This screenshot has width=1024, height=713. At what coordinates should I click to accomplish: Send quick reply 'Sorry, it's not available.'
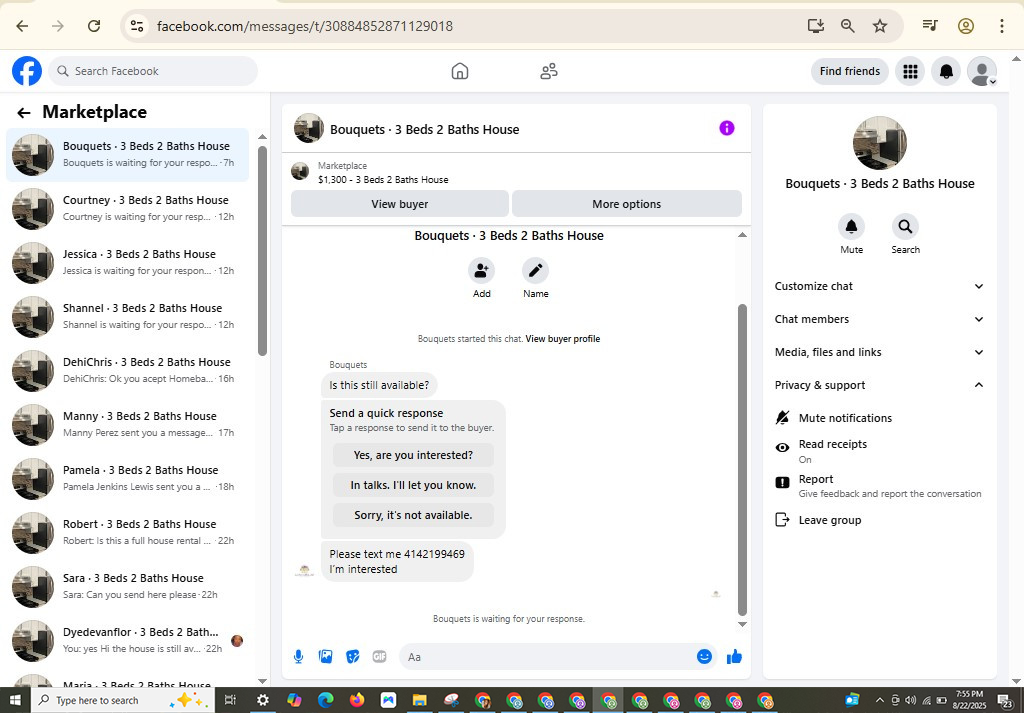pyautogui.click(x=413, y=515)
